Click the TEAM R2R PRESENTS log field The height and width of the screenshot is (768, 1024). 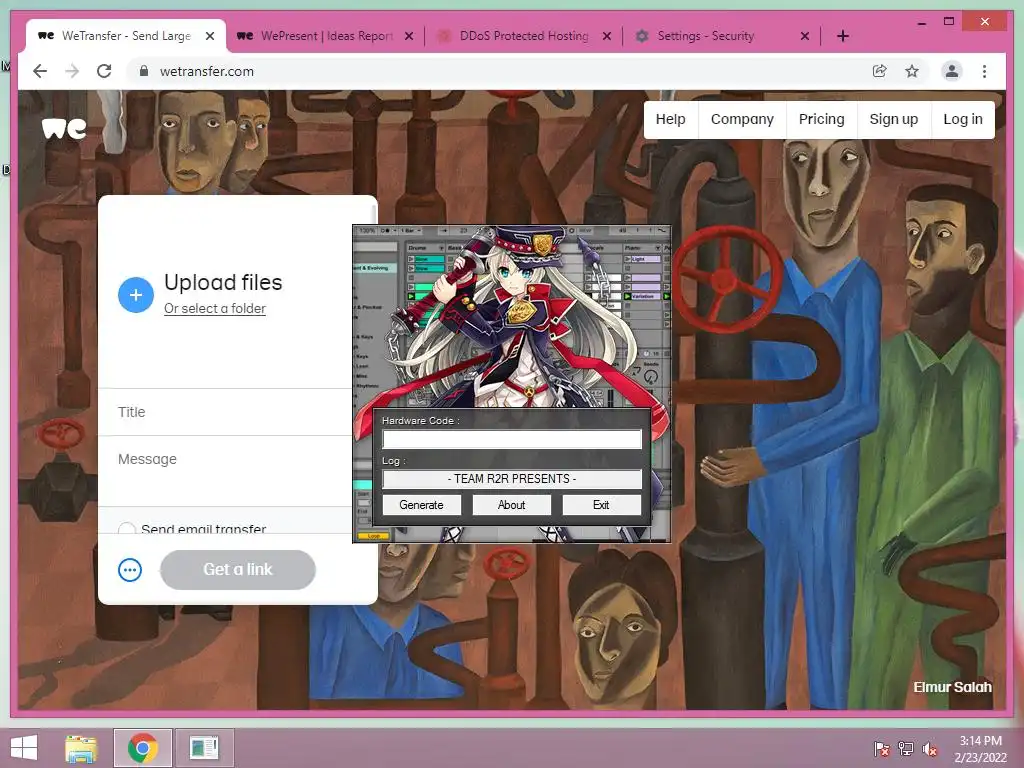(512, 479)
